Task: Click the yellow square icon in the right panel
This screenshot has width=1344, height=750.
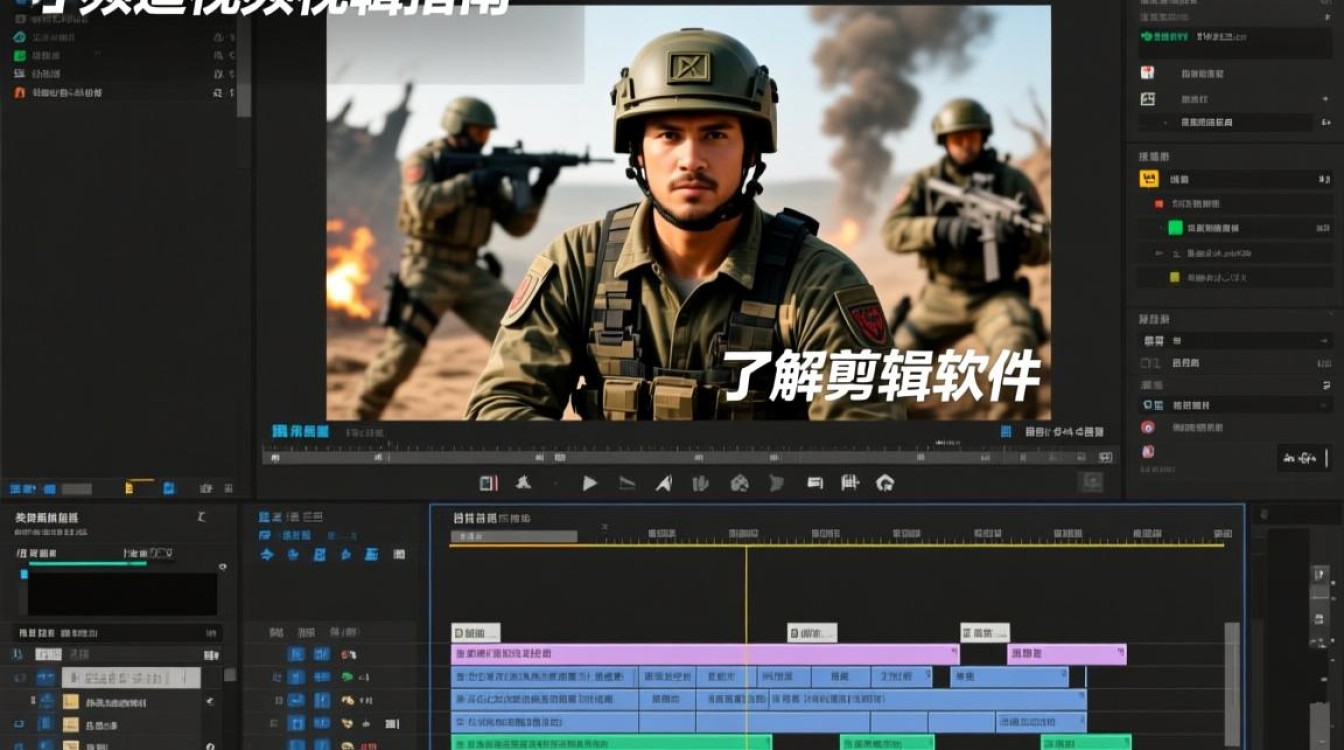Action: tap(1149, 179)
